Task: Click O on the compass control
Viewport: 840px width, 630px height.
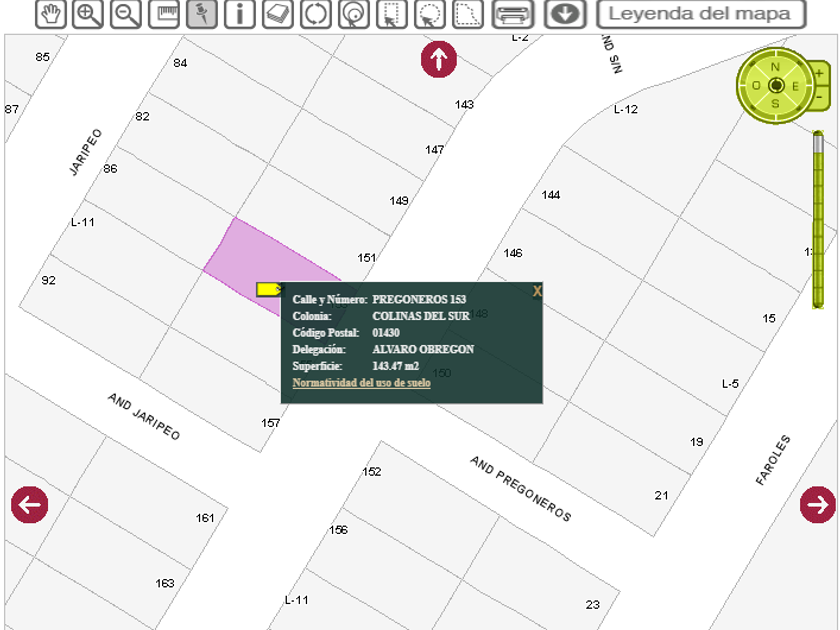Action: tap(756, 86)
